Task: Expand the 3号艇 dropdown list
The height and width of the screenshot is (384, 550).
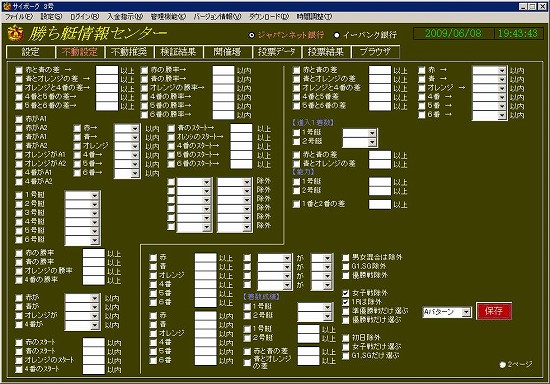Action: click(82, 213)
